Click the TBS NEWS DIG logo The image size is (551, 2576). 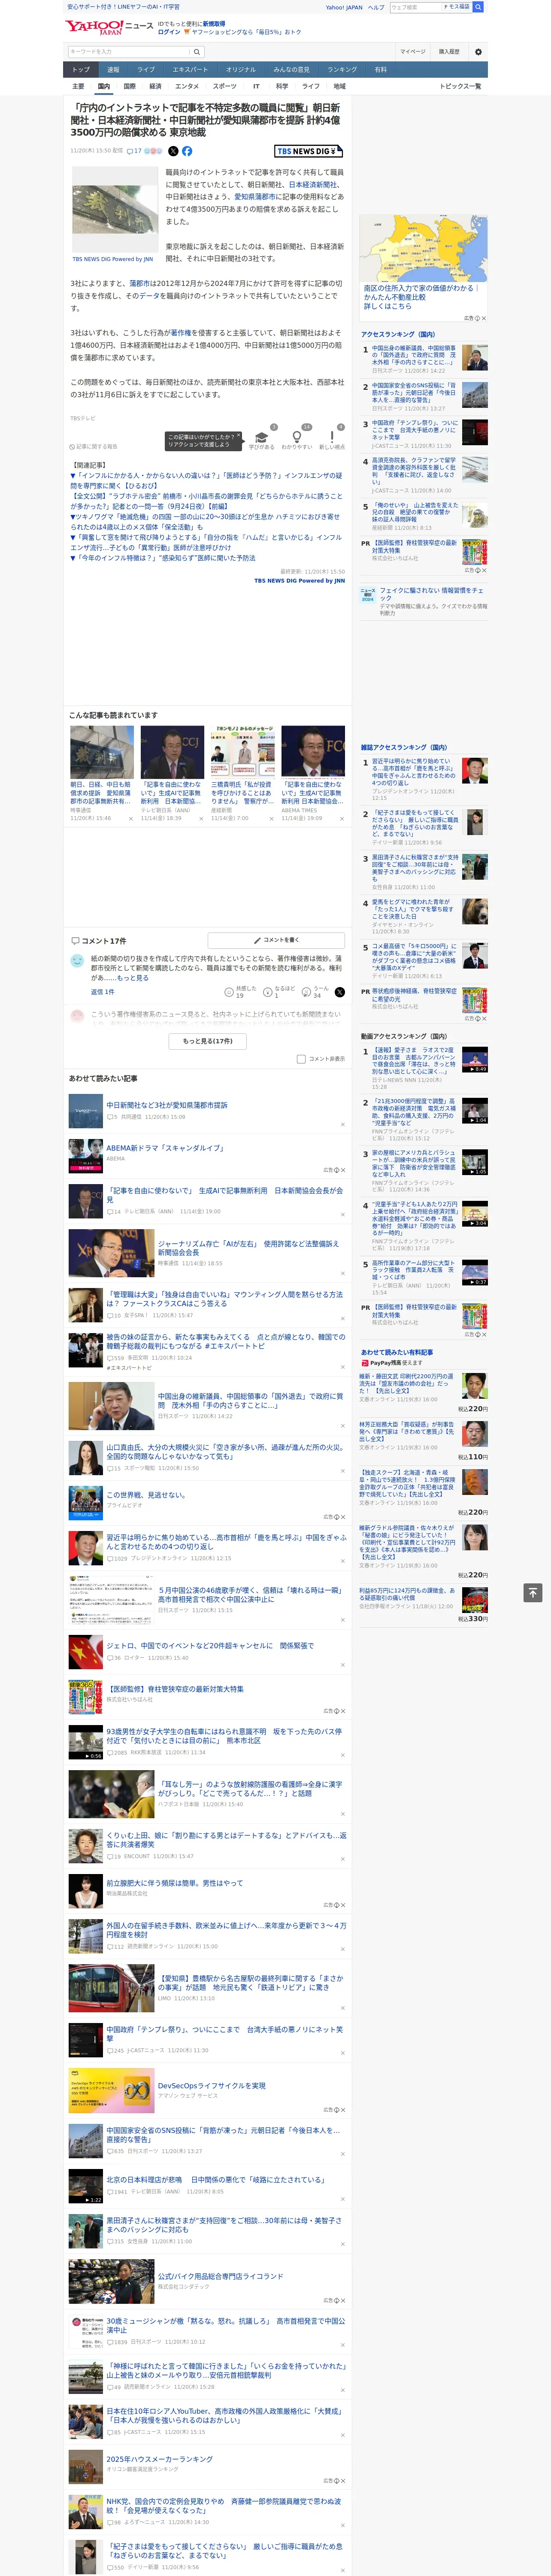[x=308, y=151]
